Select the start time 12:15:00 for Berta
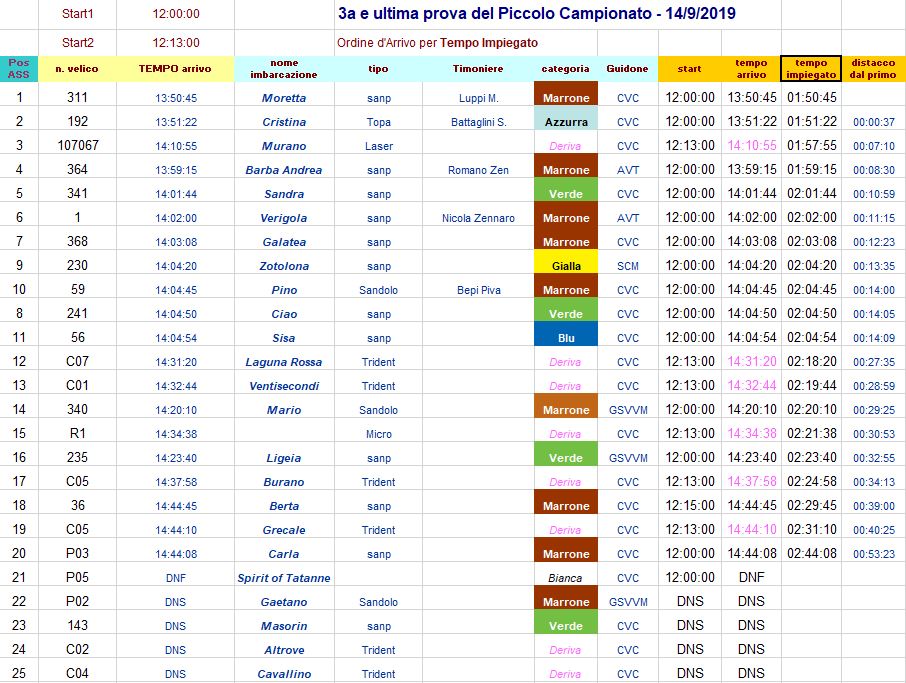This screenshot has height=683, width=906. pyautogui.click(x=690, y=506)
